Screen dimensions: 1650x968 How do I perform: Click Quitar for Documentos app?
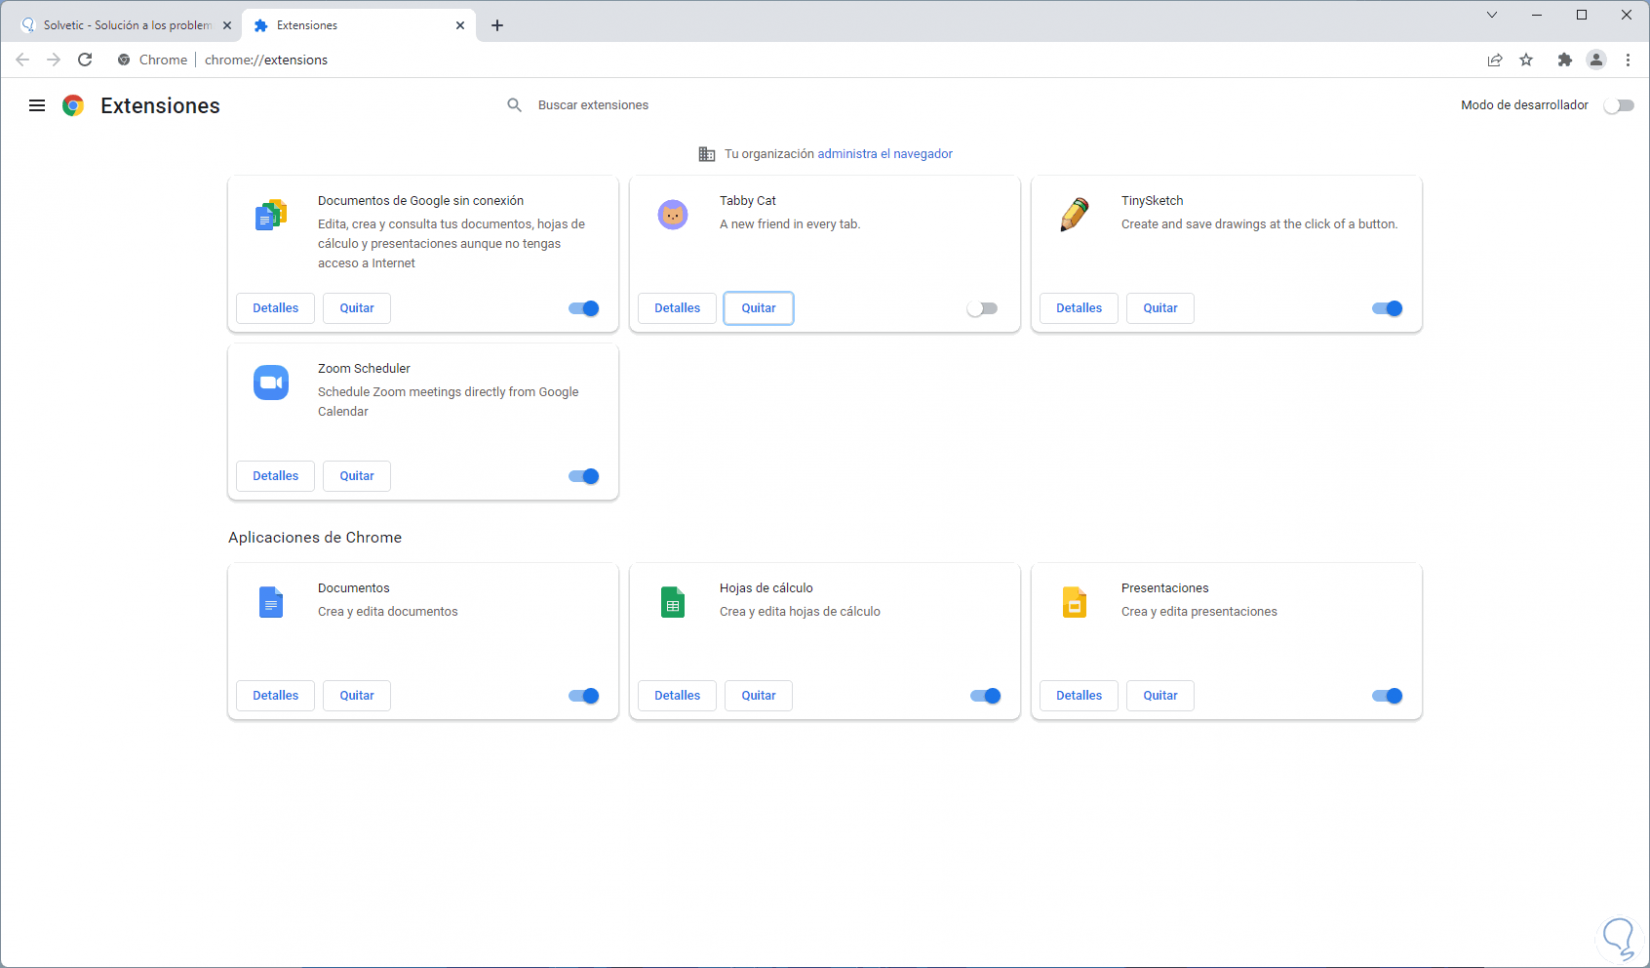point(357,696)
